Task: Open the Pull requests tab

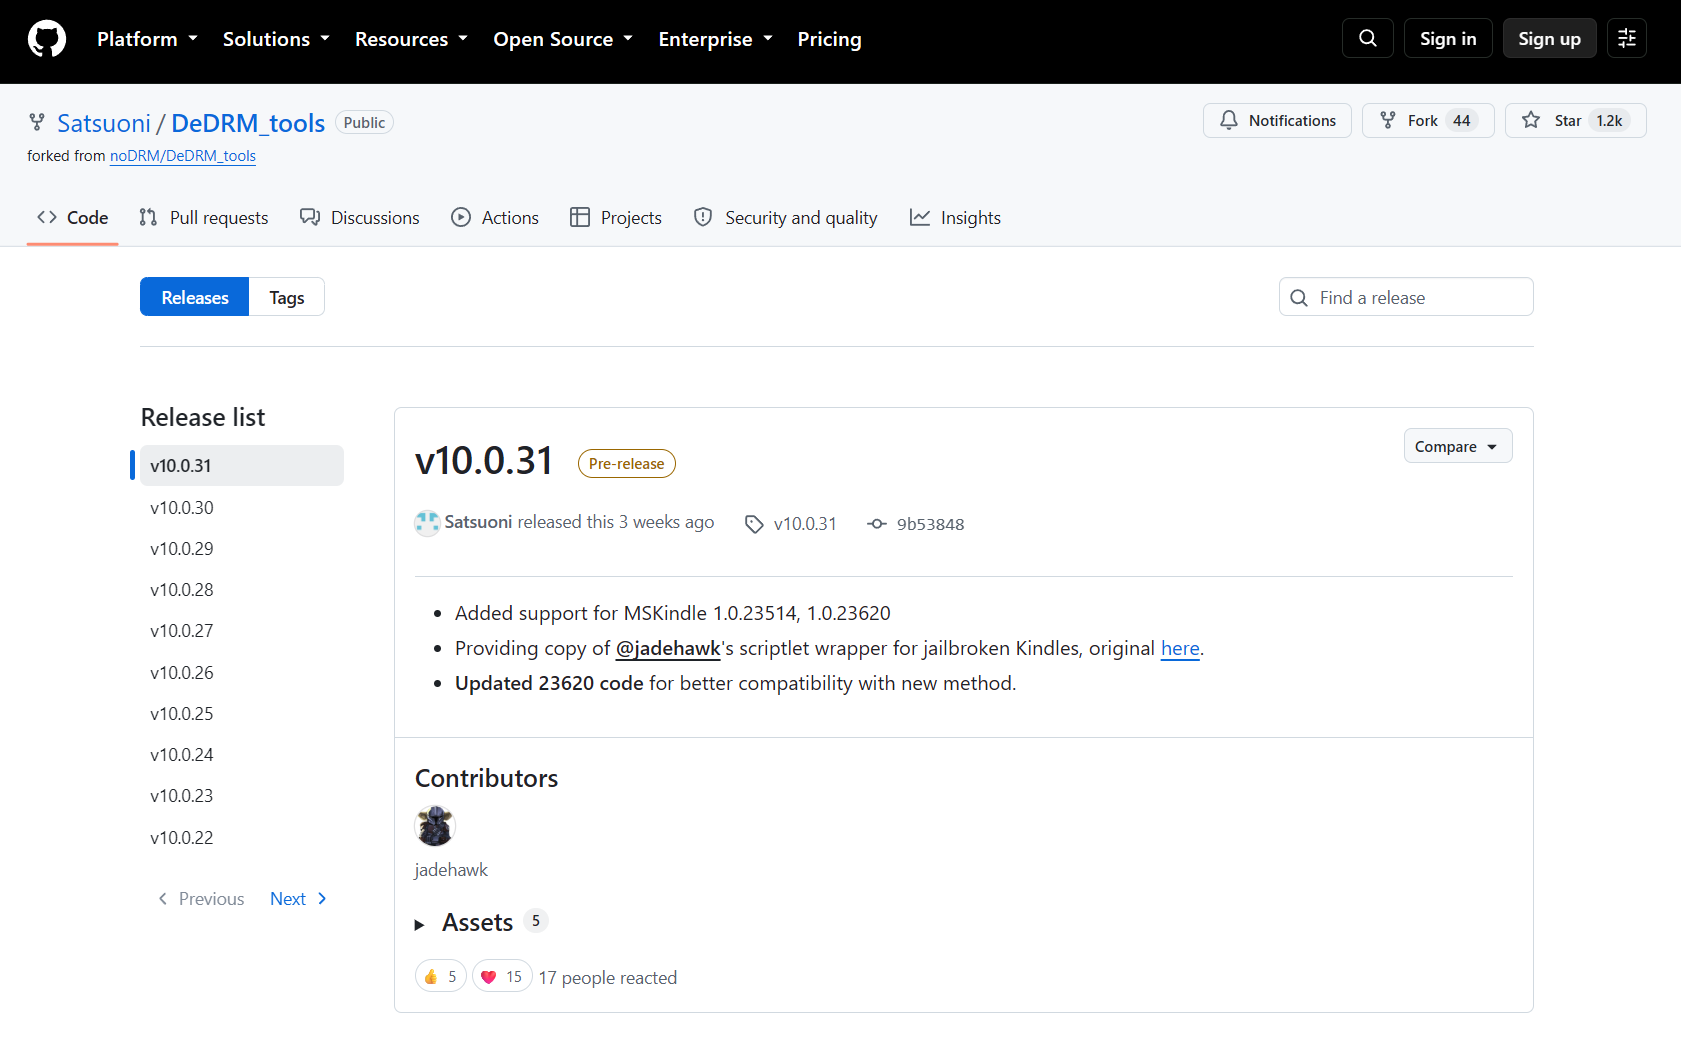Action: pos(204,217)
